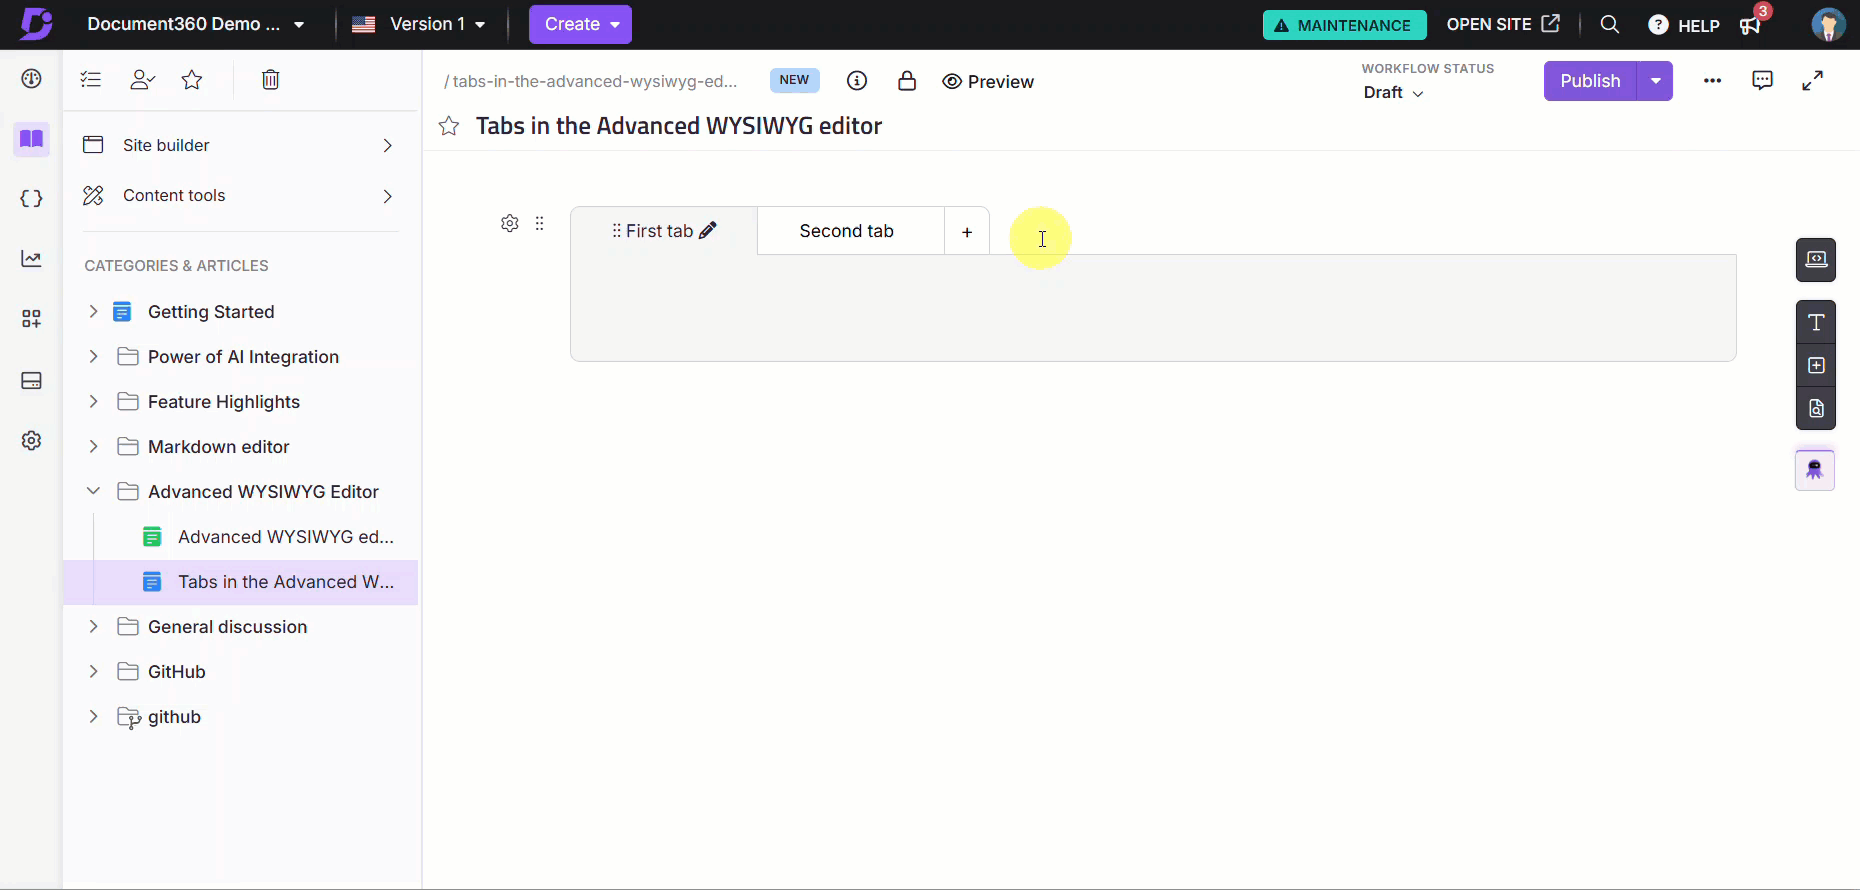Click the task list icon in sidebar toolbar
The width and height of the screenshot is (1860, 890).
(91, 80)
